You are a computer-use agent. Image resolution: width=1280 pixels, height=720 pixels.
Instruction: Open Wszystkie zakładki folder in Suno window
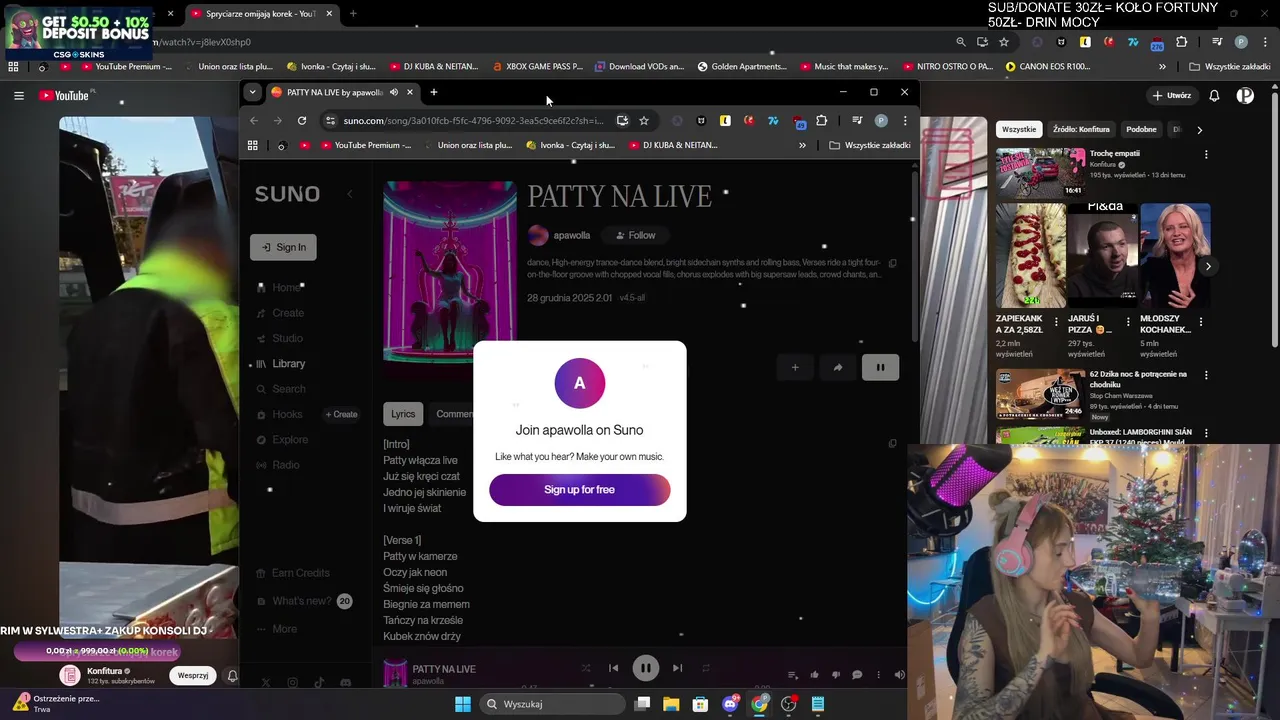[x=870, y=145]
